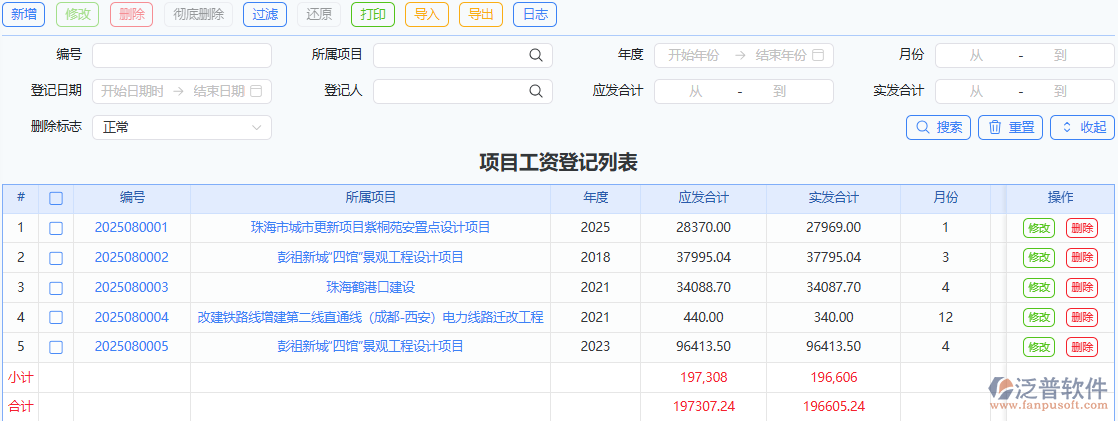Click the 导入 import button
Screen dimensions: 1118x421
427,14
